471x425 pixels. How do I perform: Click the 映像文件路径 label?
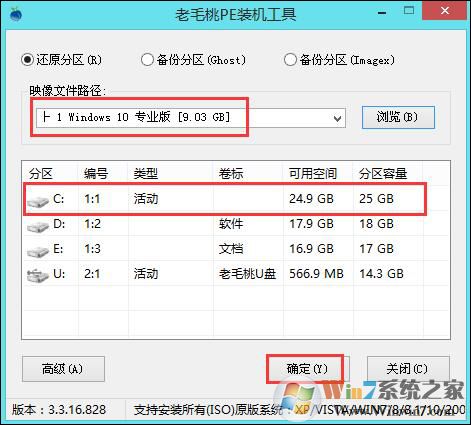[x=68, y=91]
